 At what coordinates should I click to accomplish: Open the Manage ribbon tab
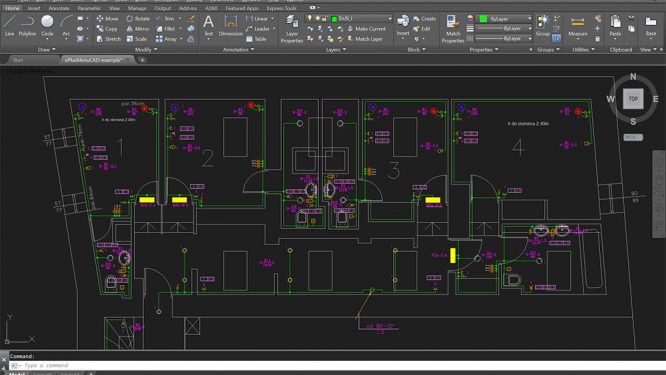pyautogui.click(x=137, y=8)
